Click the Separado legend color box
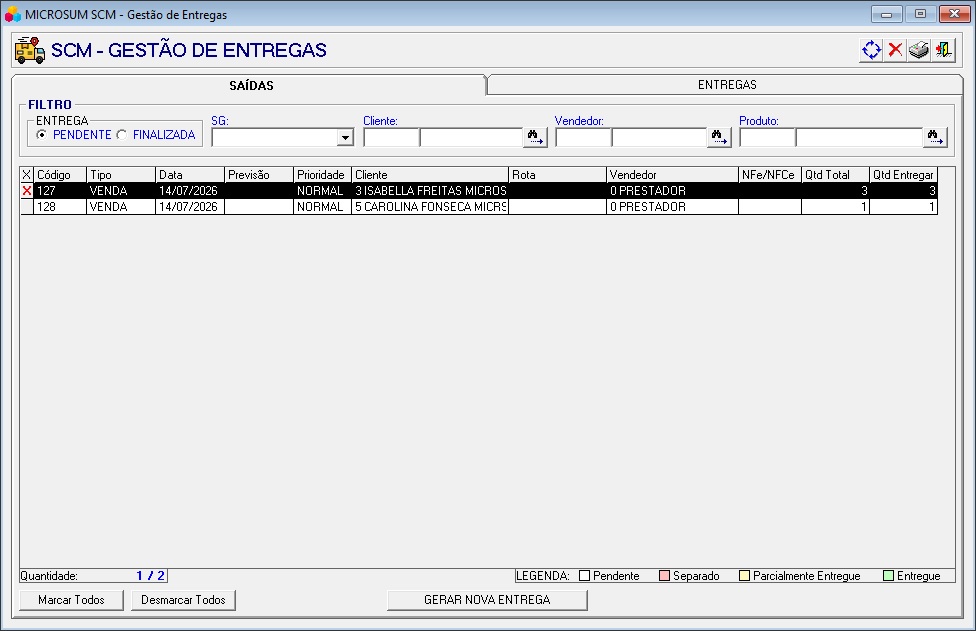The height and width of the screenshot is (631, 976). (664, 576)
